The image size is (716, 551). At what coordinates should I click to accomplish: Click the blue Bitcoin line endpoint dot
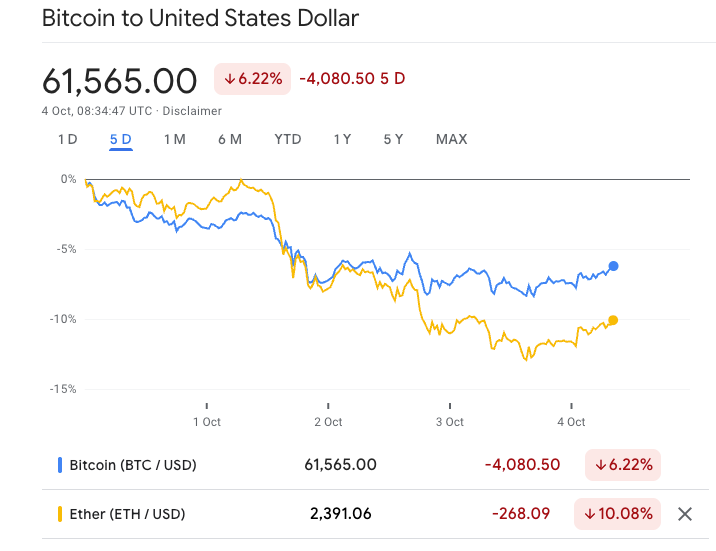coord(613,266)
